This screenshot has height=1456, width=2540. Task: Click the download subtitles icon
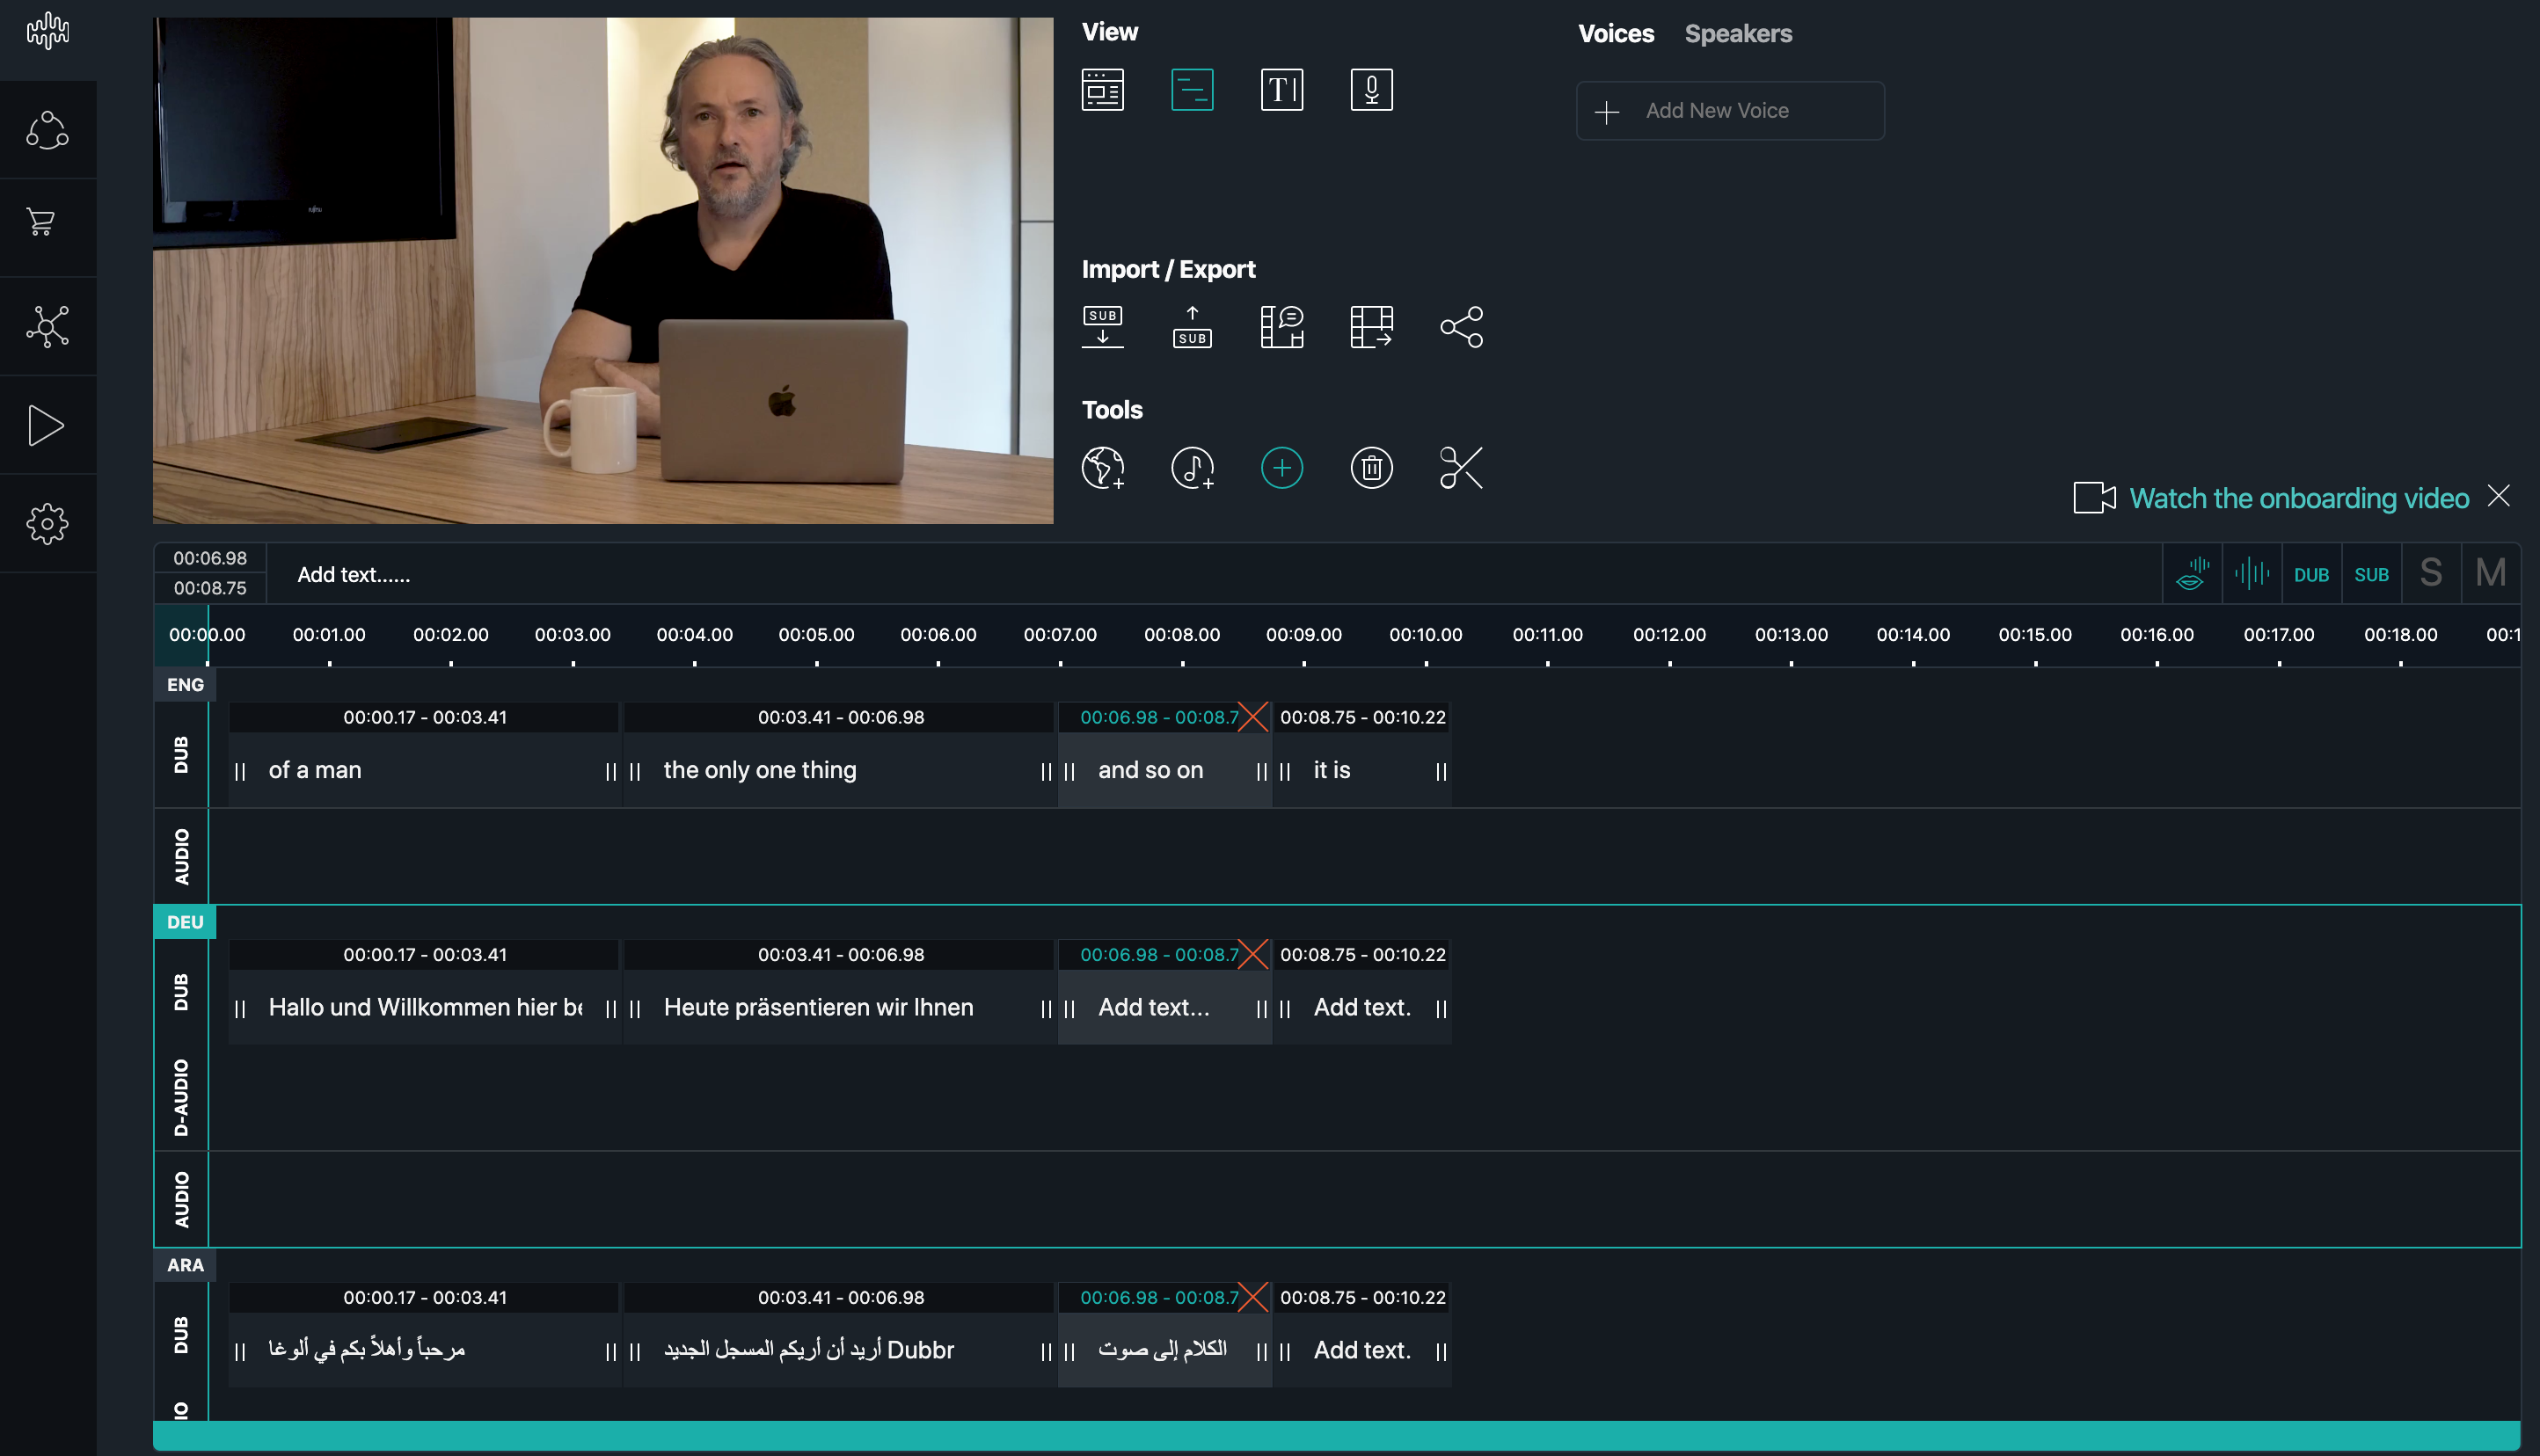1103,327
